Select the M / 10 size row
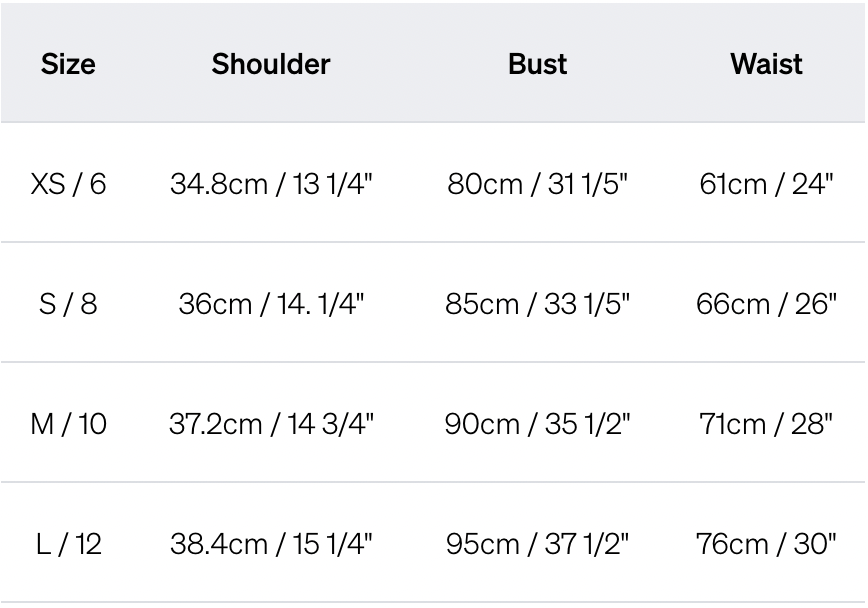Image resolution: width=868 pixels, height=608 pixels. tap(68, 424)
